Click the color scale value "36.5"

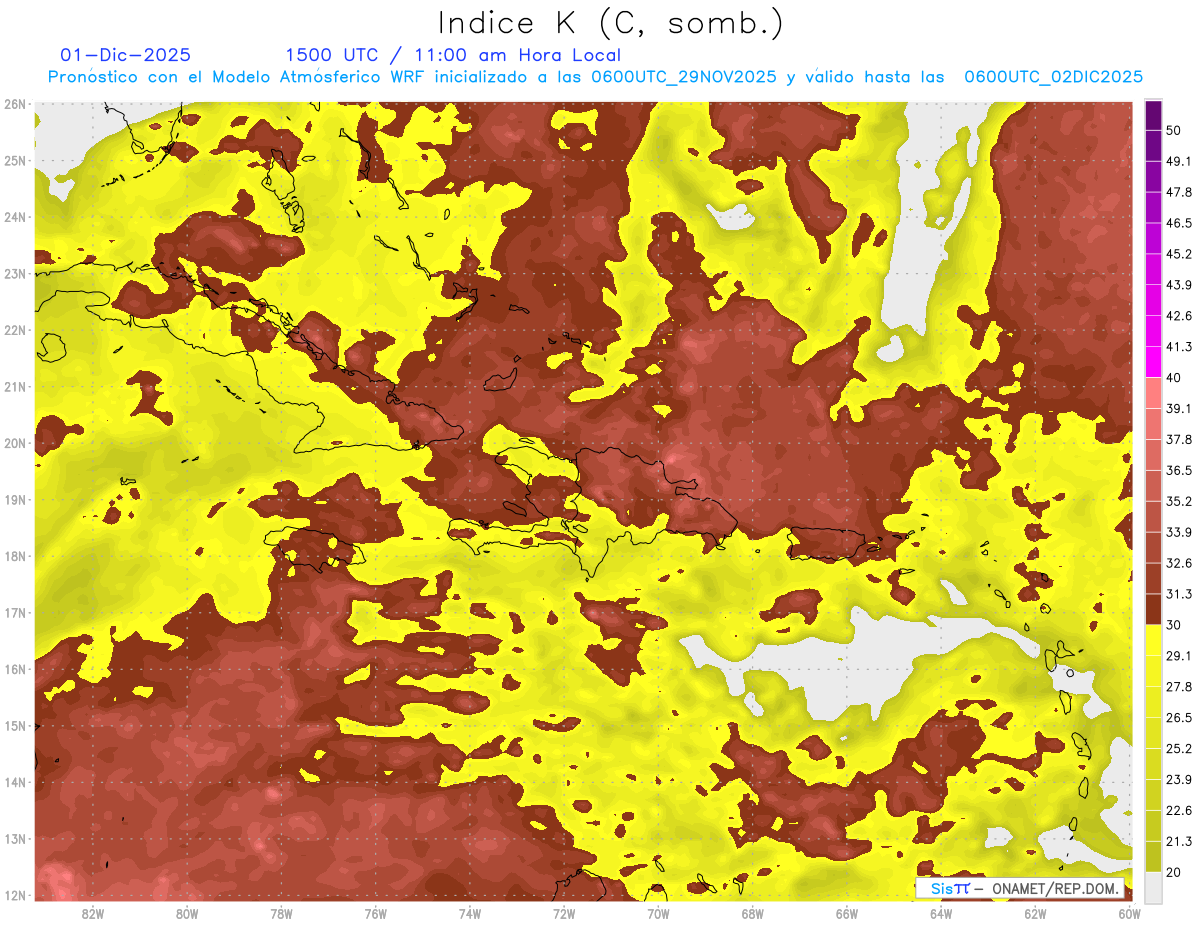pos(1179,470)
